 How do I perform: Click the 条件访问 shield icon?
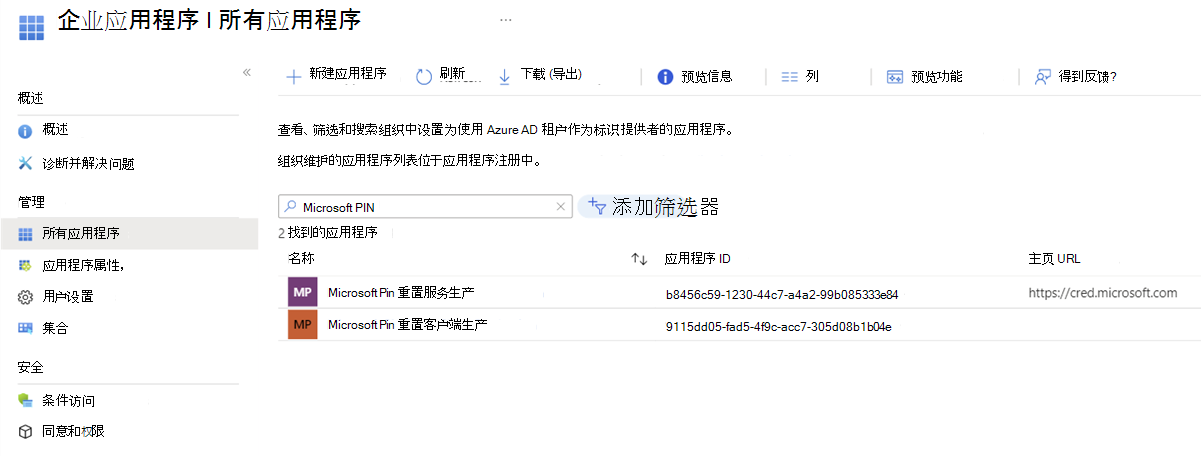(x=26, y=401)
